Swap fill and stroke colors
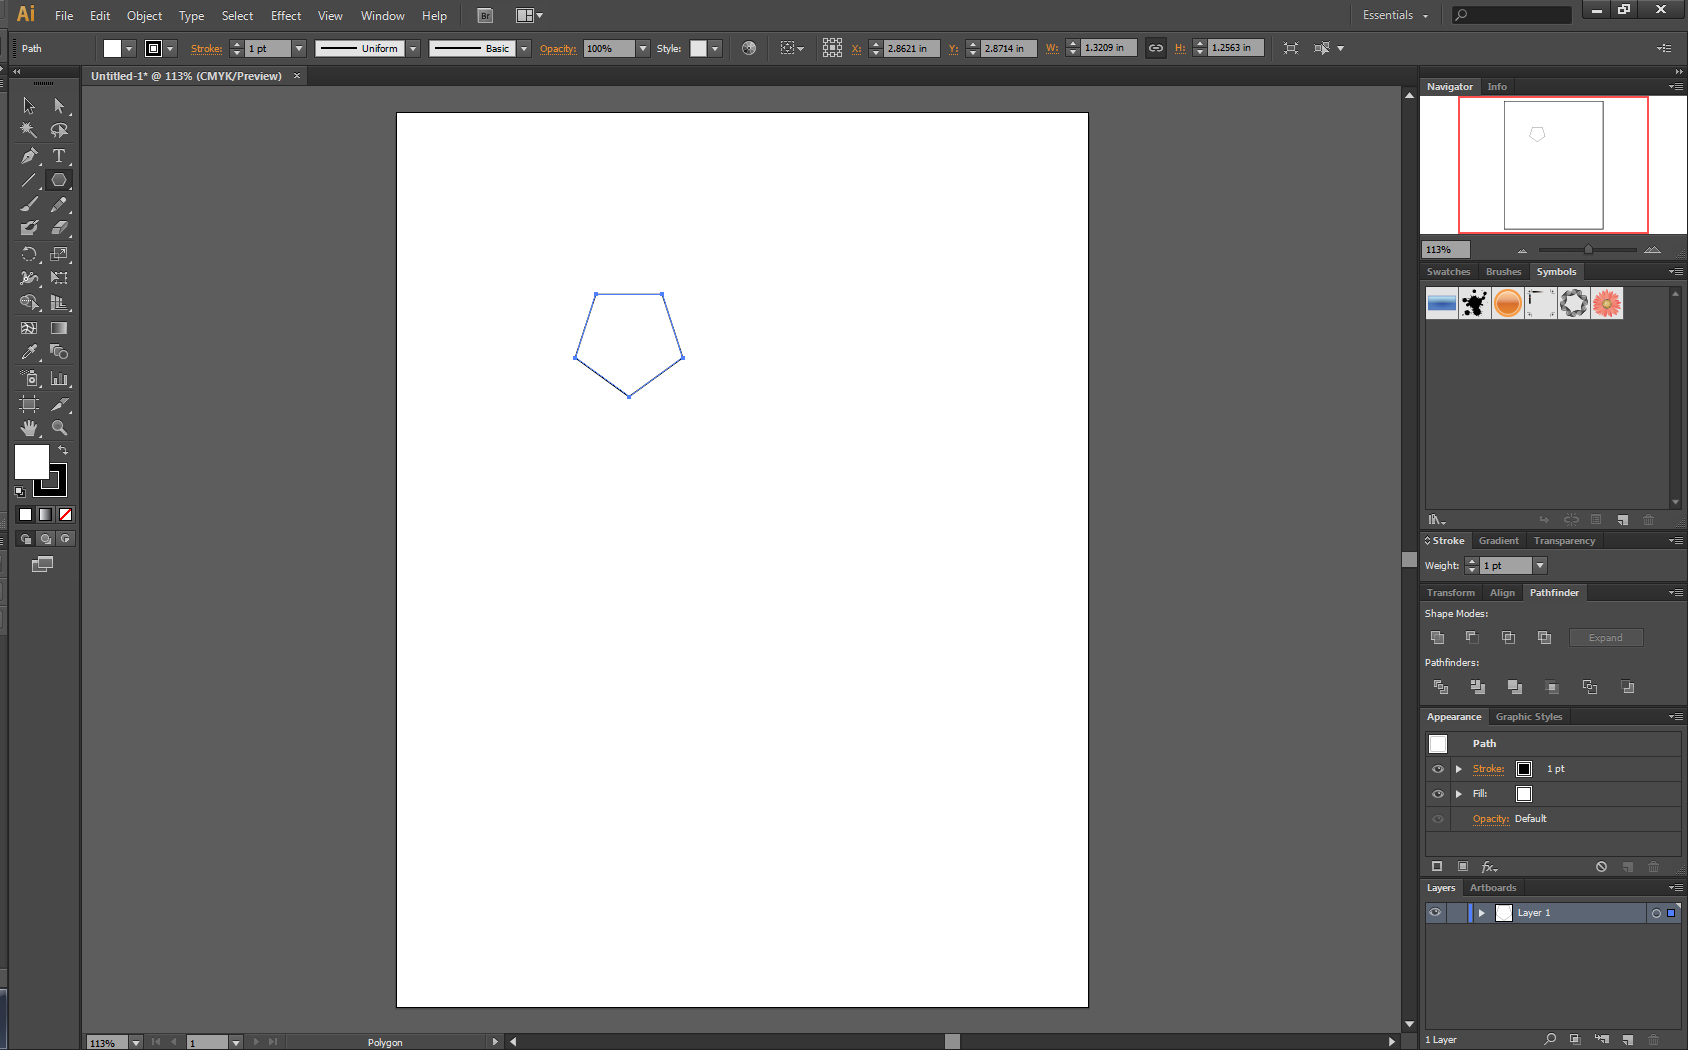The width and height of the screenshot is (1688, 1050). point(63,451)
